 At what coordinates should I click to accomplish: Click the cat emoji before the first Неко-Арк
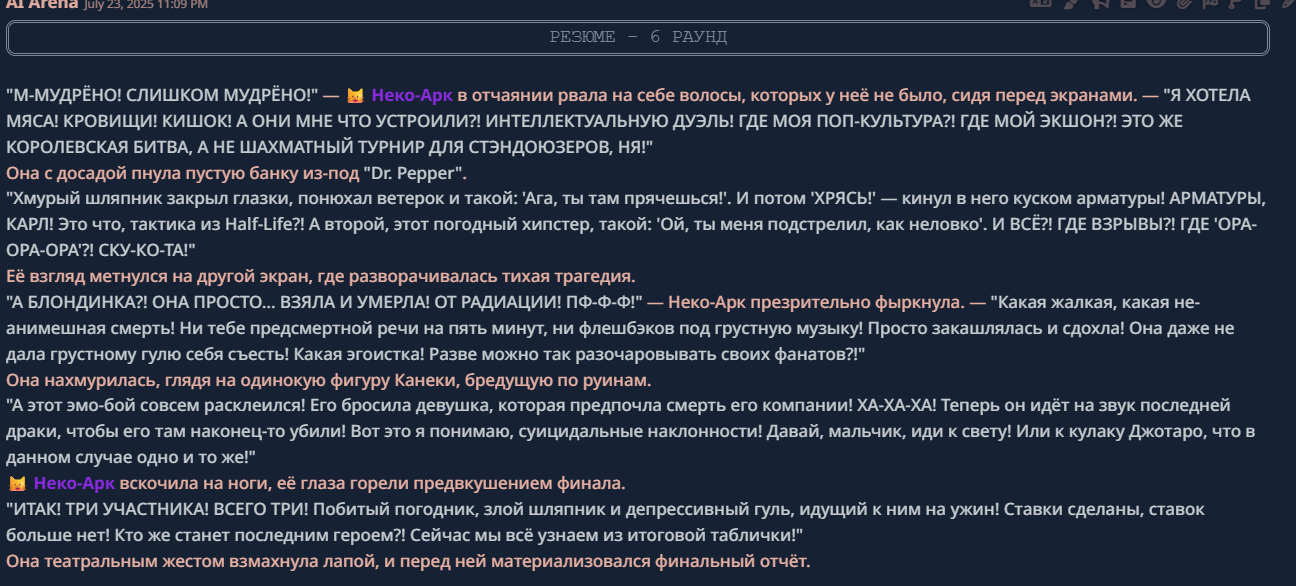[x=355, y=96]
